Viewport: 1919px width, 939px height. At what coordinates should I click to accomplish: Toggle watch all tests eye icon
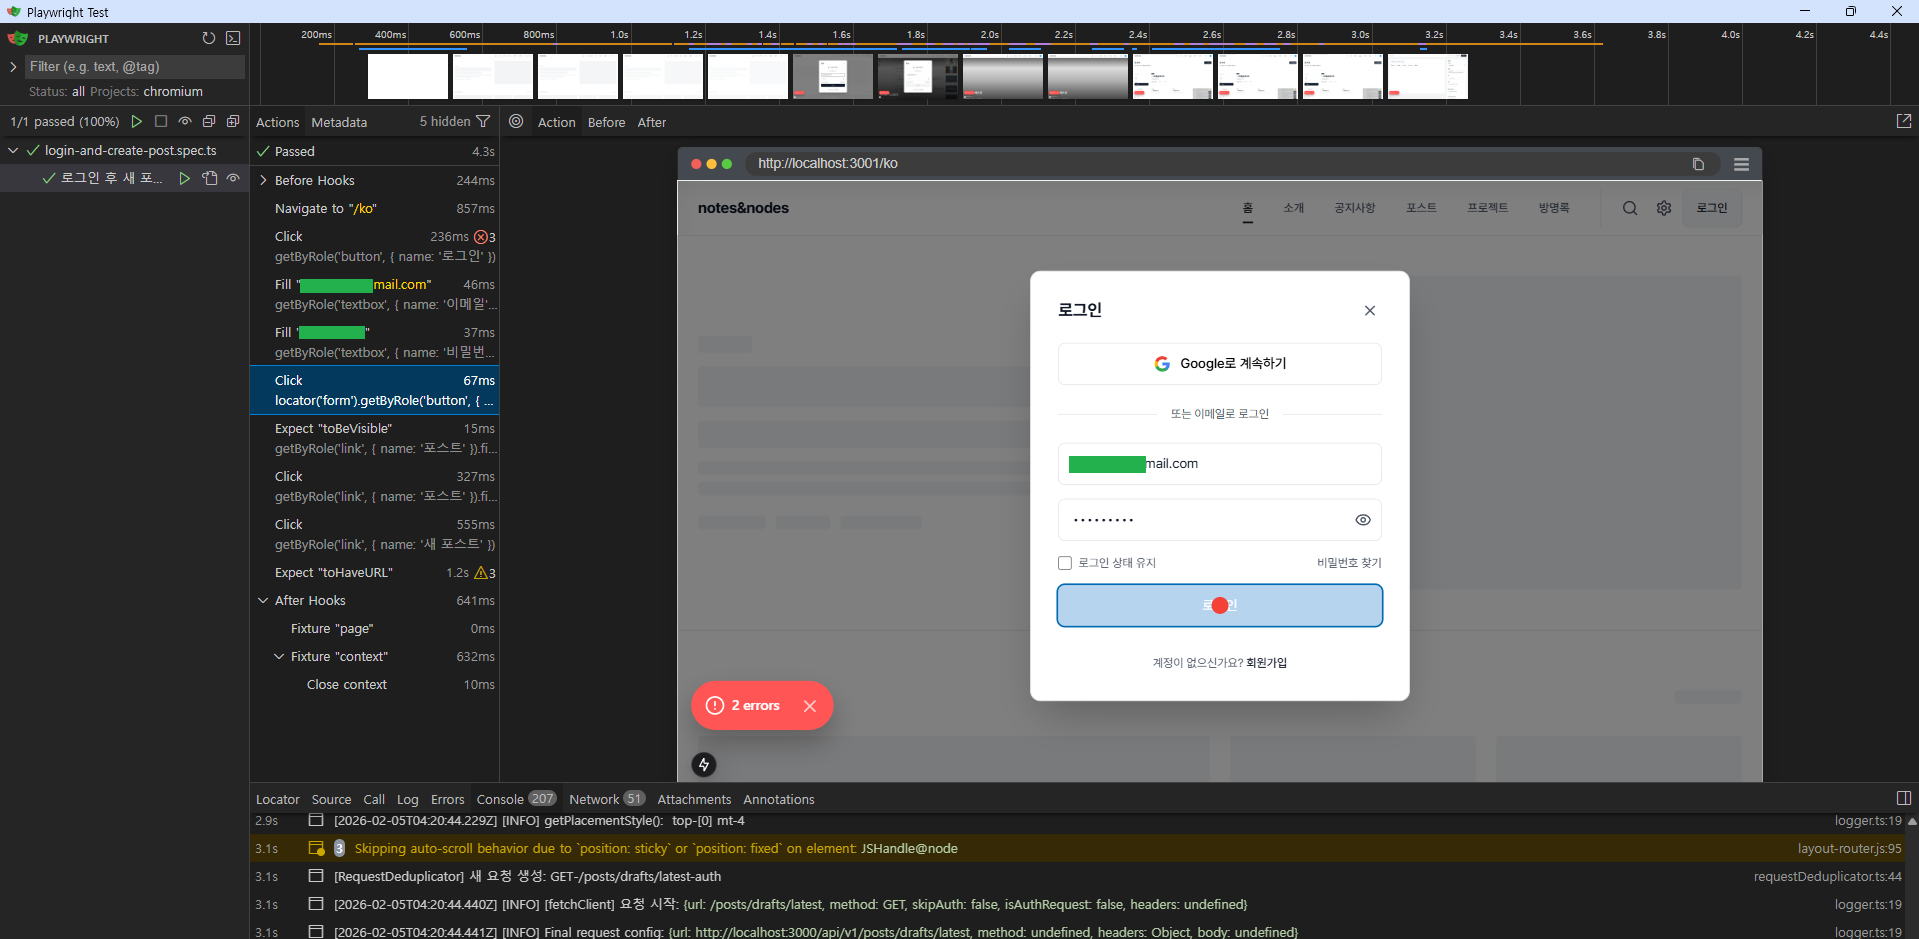(185, 121)
